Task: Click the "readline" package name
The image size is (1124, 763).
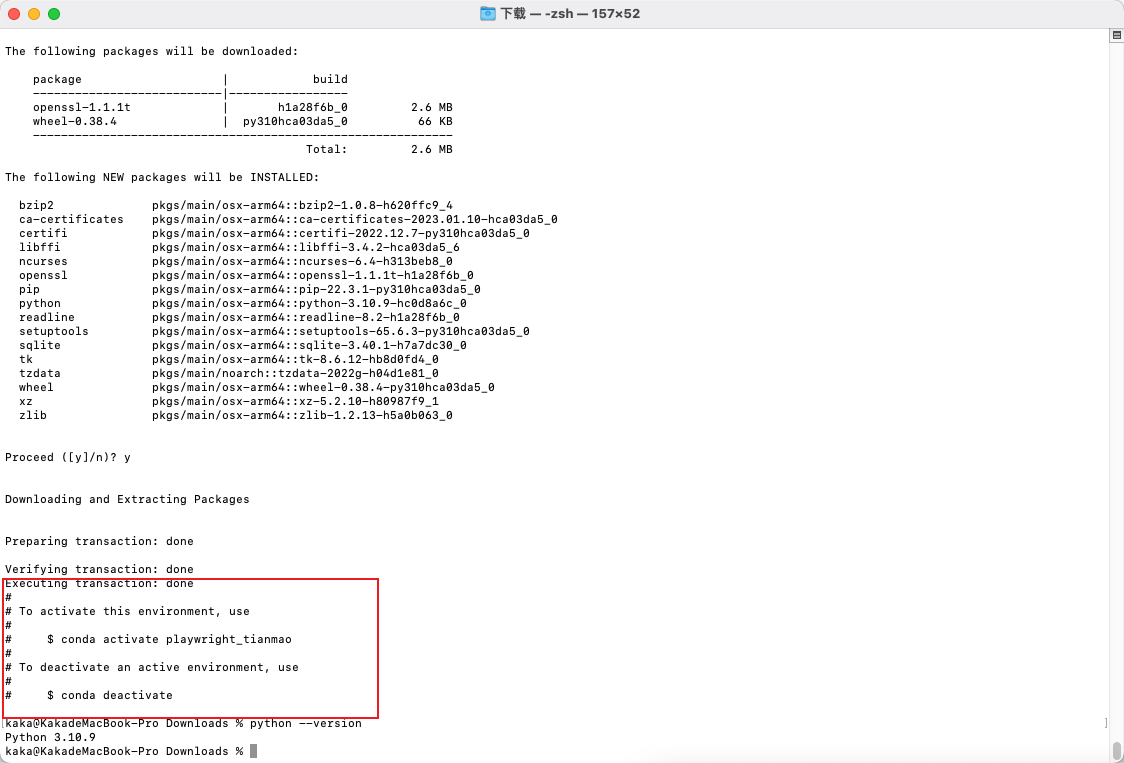Action: pos(47,318)
